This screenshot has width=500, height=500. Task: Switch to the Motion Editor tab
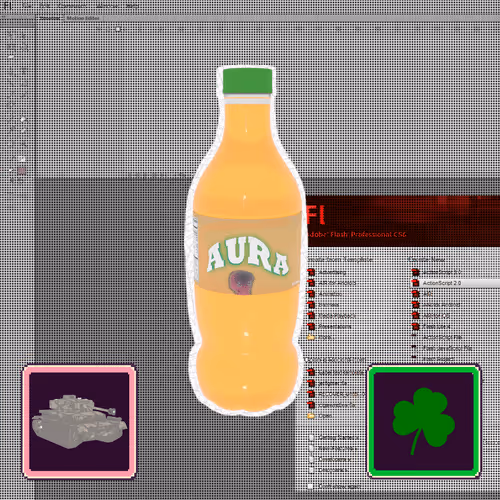point(83,18)
